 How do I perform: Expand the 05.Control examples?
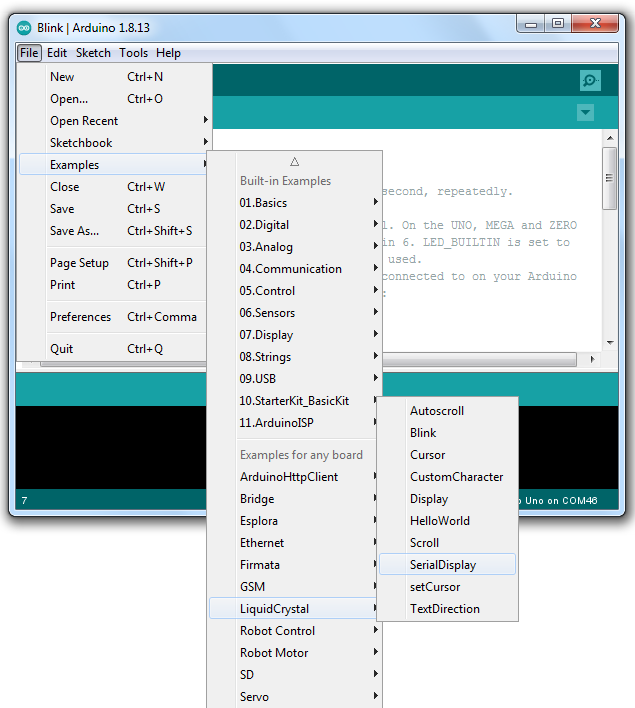tap(295, 290)
